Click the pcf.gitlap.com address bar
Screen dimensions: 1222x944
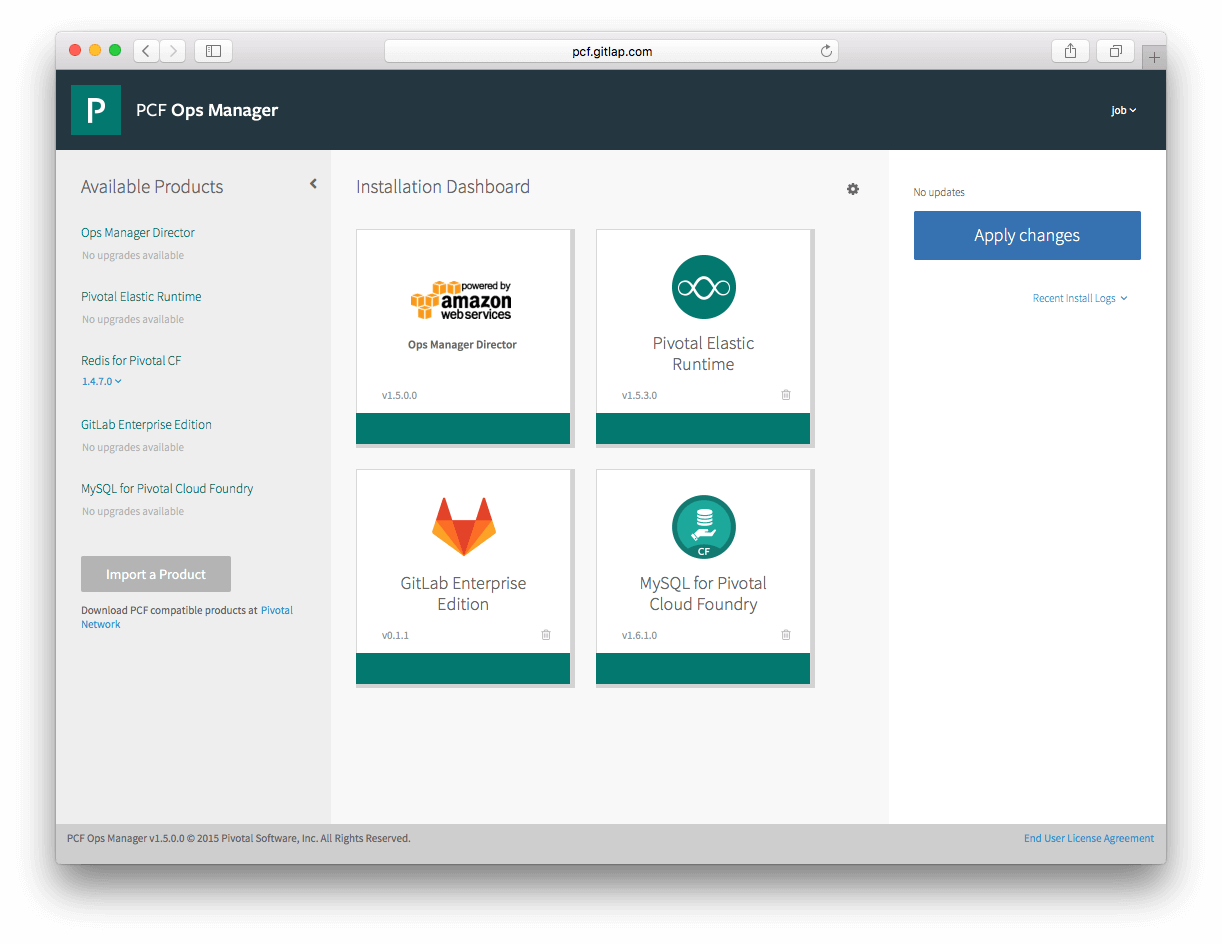click(x=611, y=51)
